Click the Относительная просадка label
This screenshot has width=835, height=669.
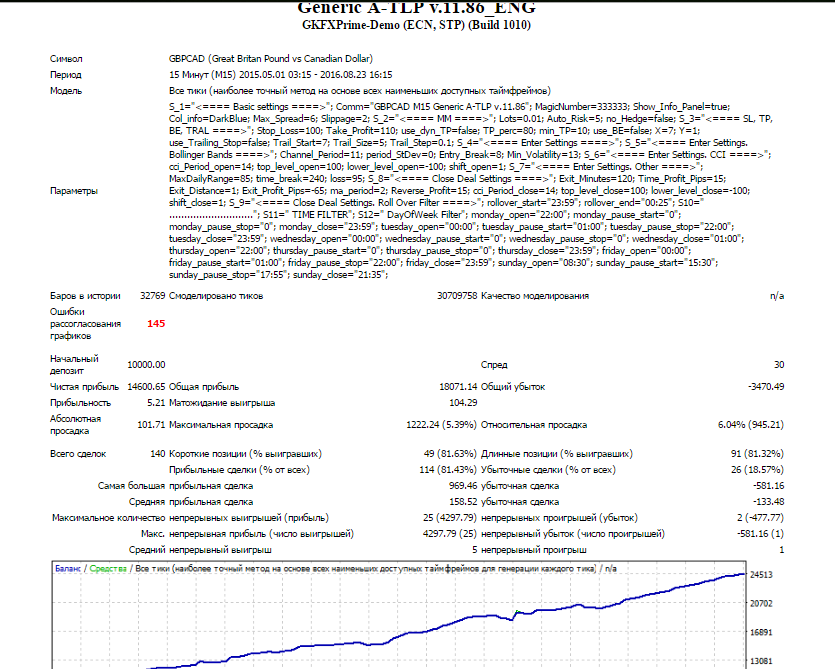coord(534,425)
